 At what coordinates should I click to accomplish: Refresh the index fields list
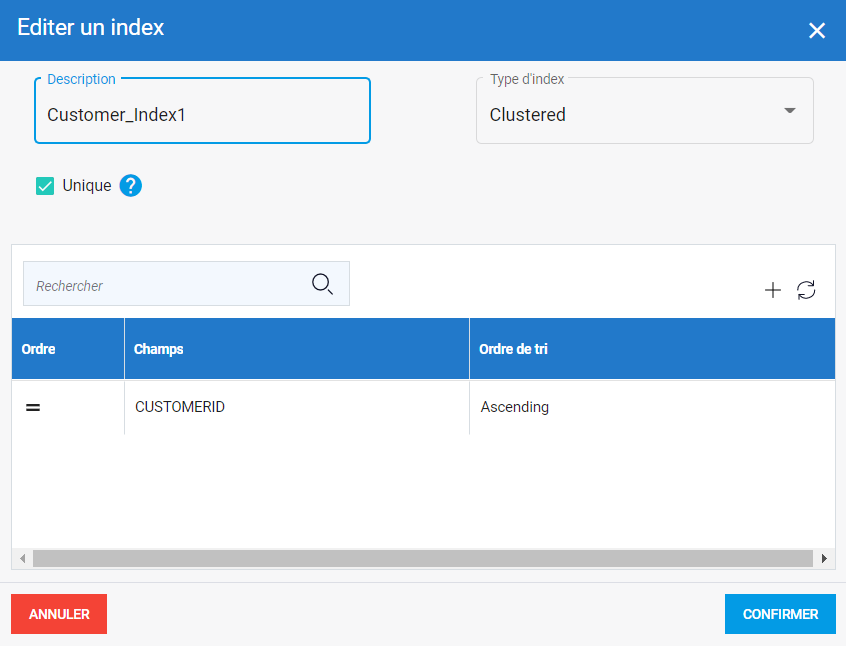pos(806,290)
